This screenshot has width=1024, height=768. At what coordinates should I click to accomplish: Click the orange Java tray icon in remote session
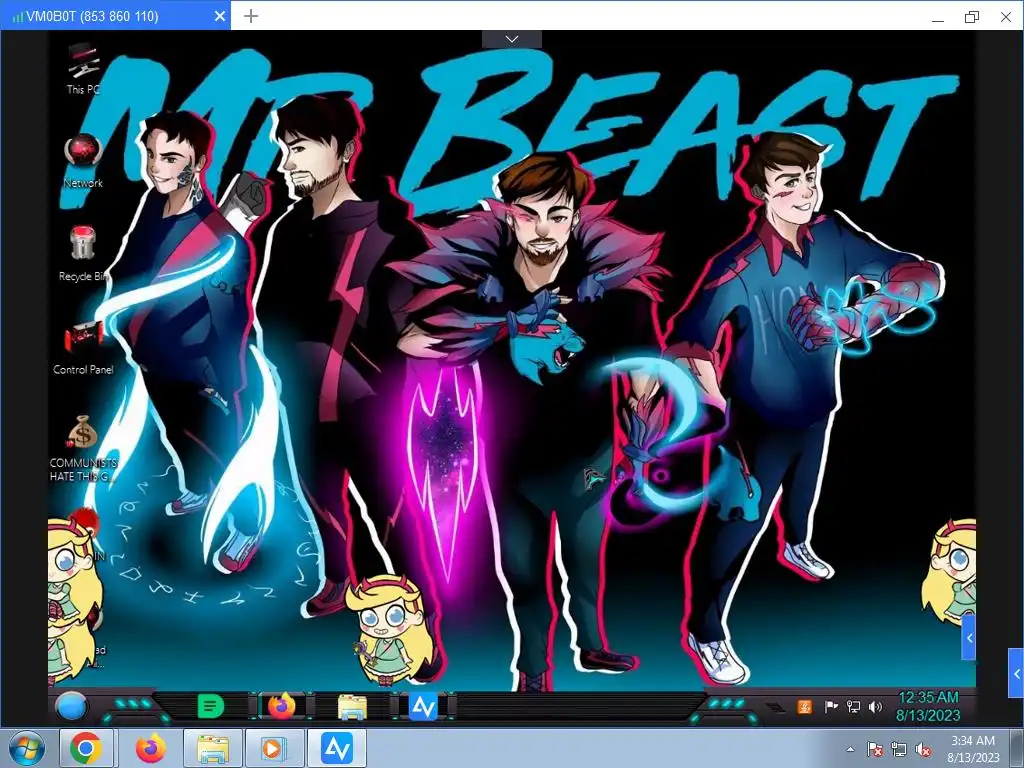(805, 707)
